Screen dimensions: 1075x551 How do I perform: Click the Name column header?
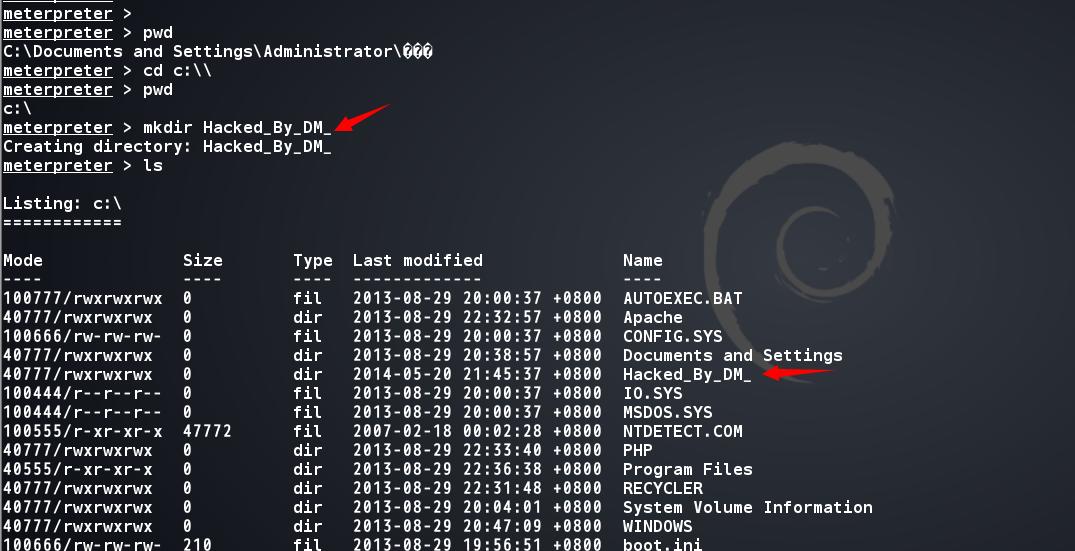click(x=642, y=260)
